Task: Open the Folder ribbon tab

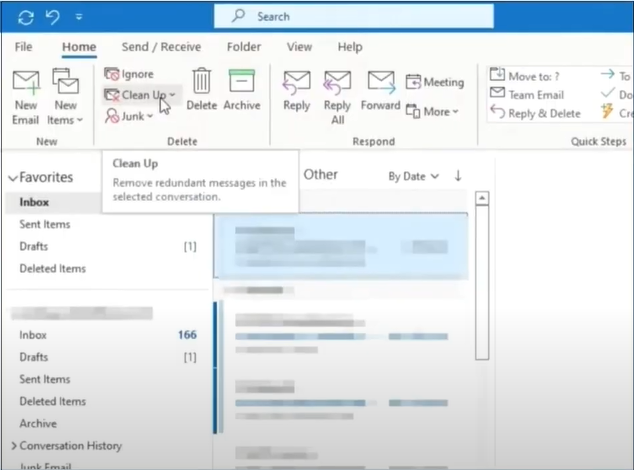Action: click(x=244, y=47)
